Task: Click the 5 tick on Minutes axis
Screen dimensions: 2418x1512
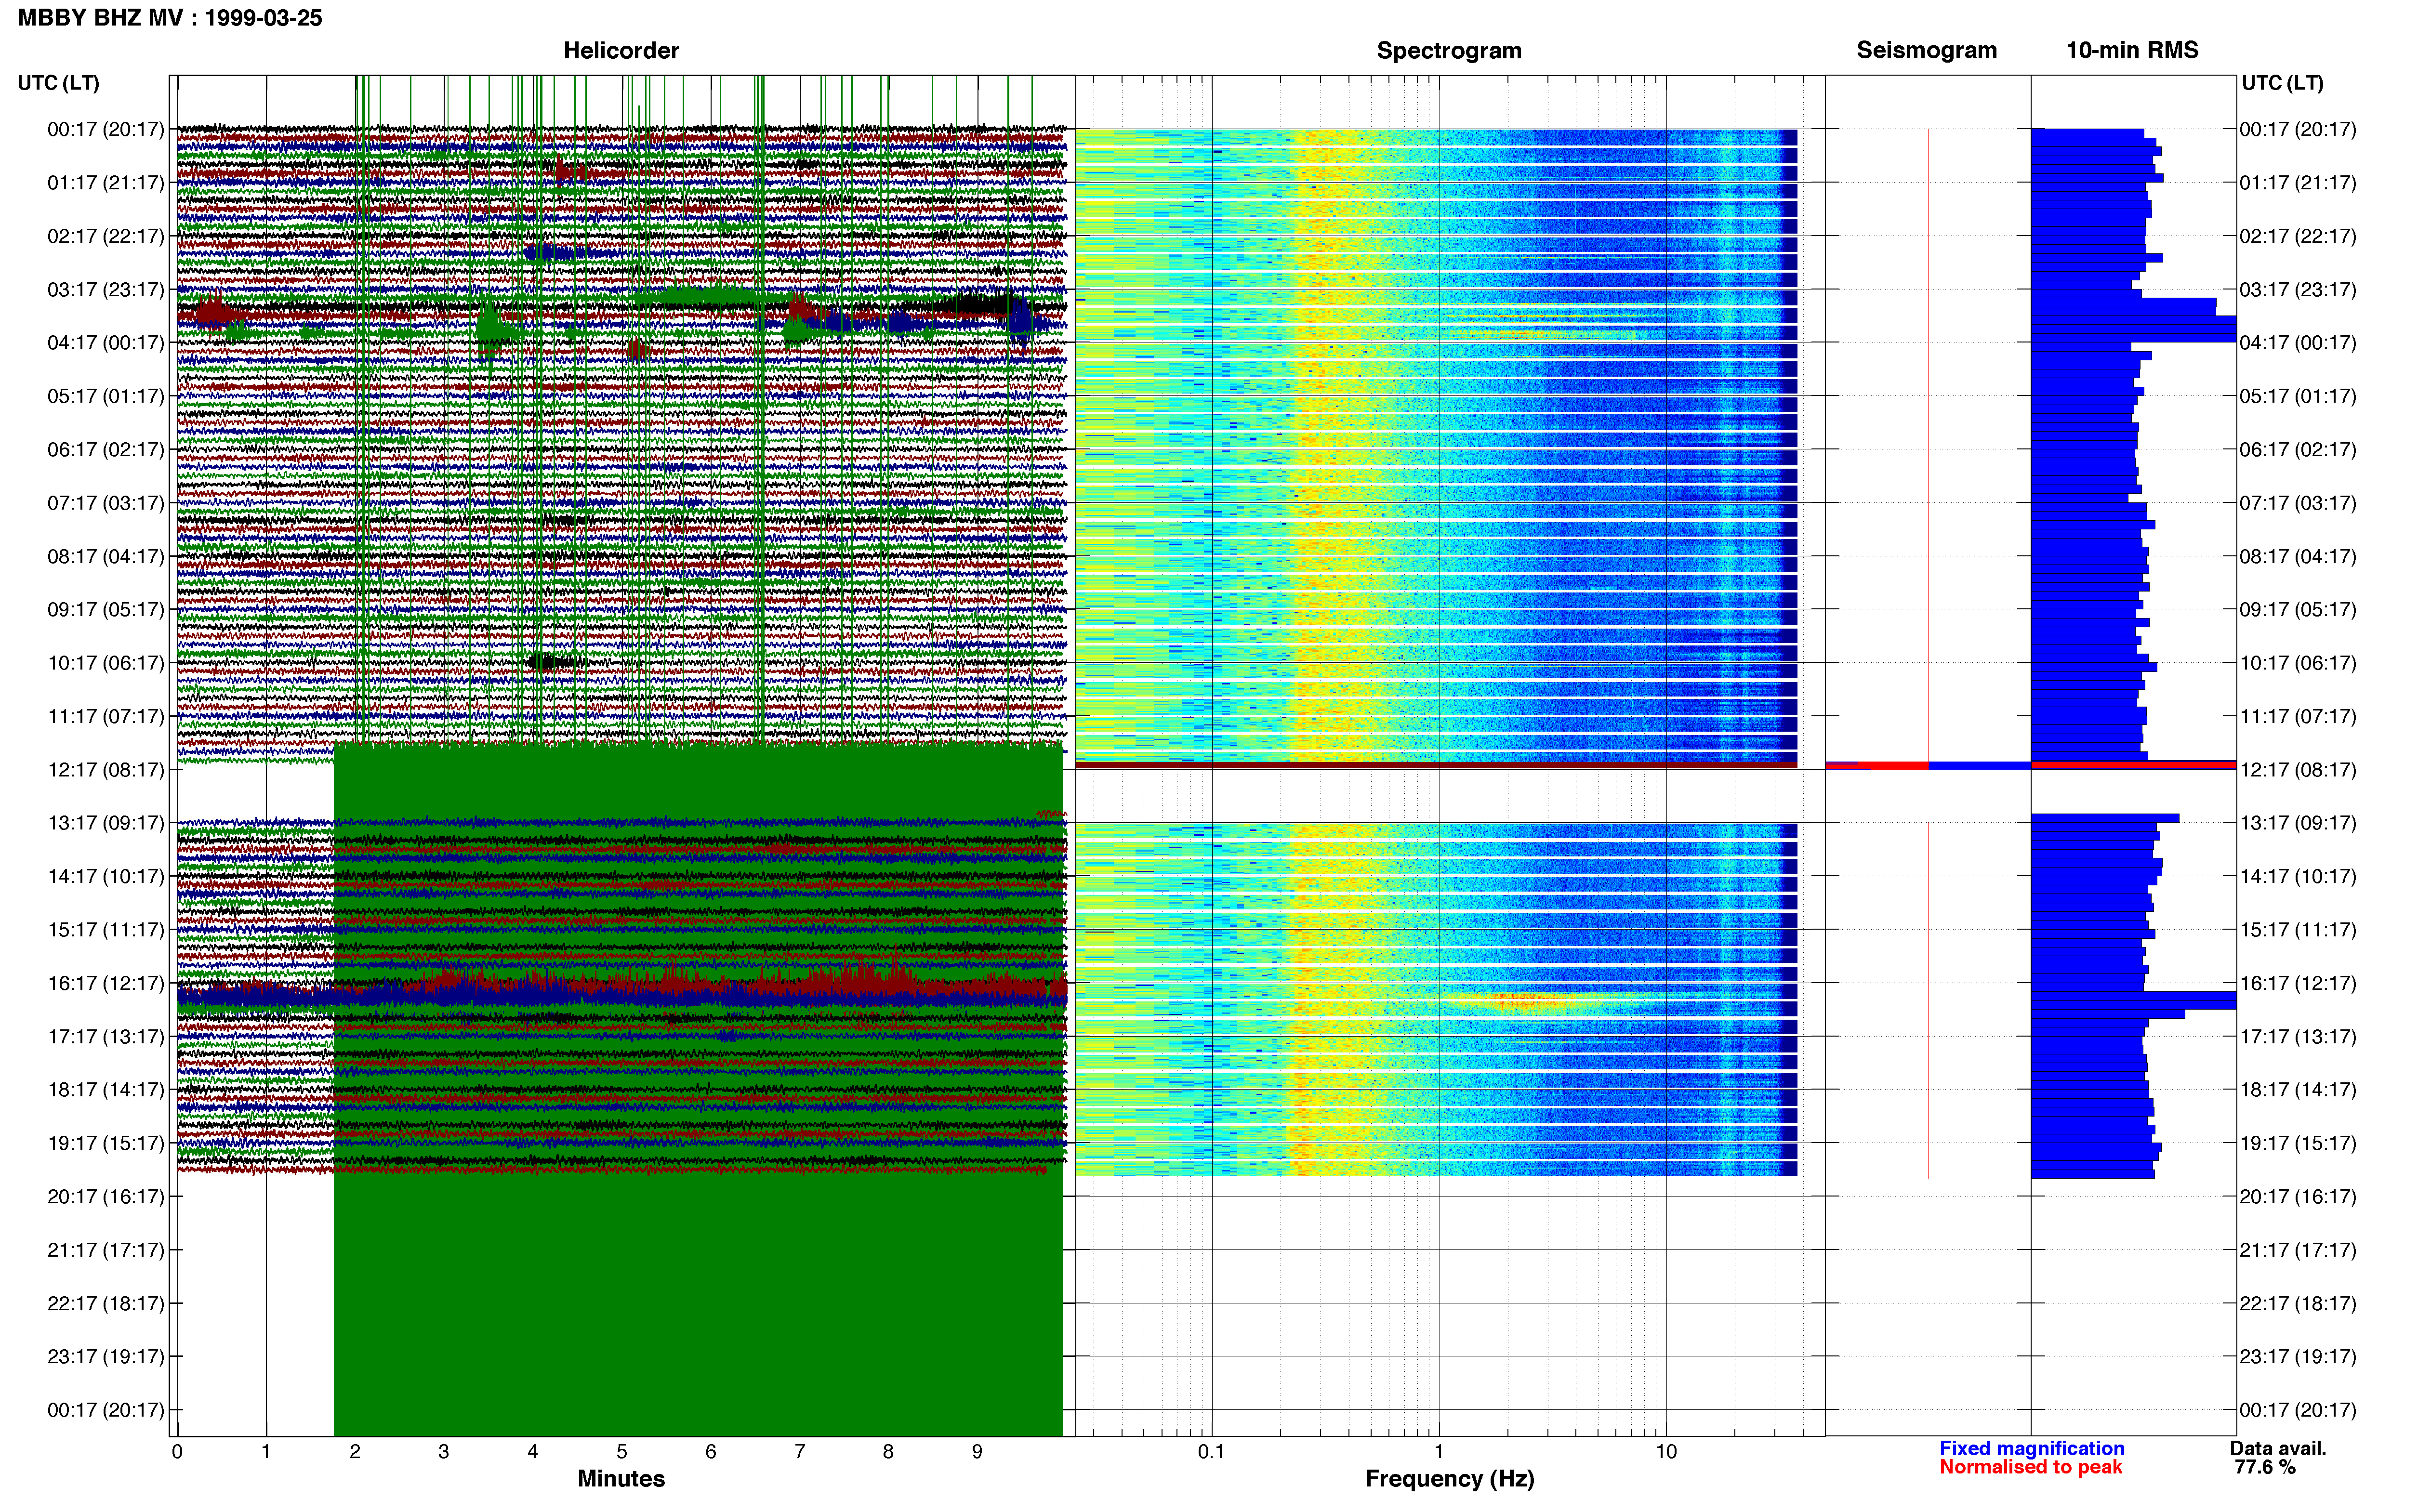Action: 622,1452
